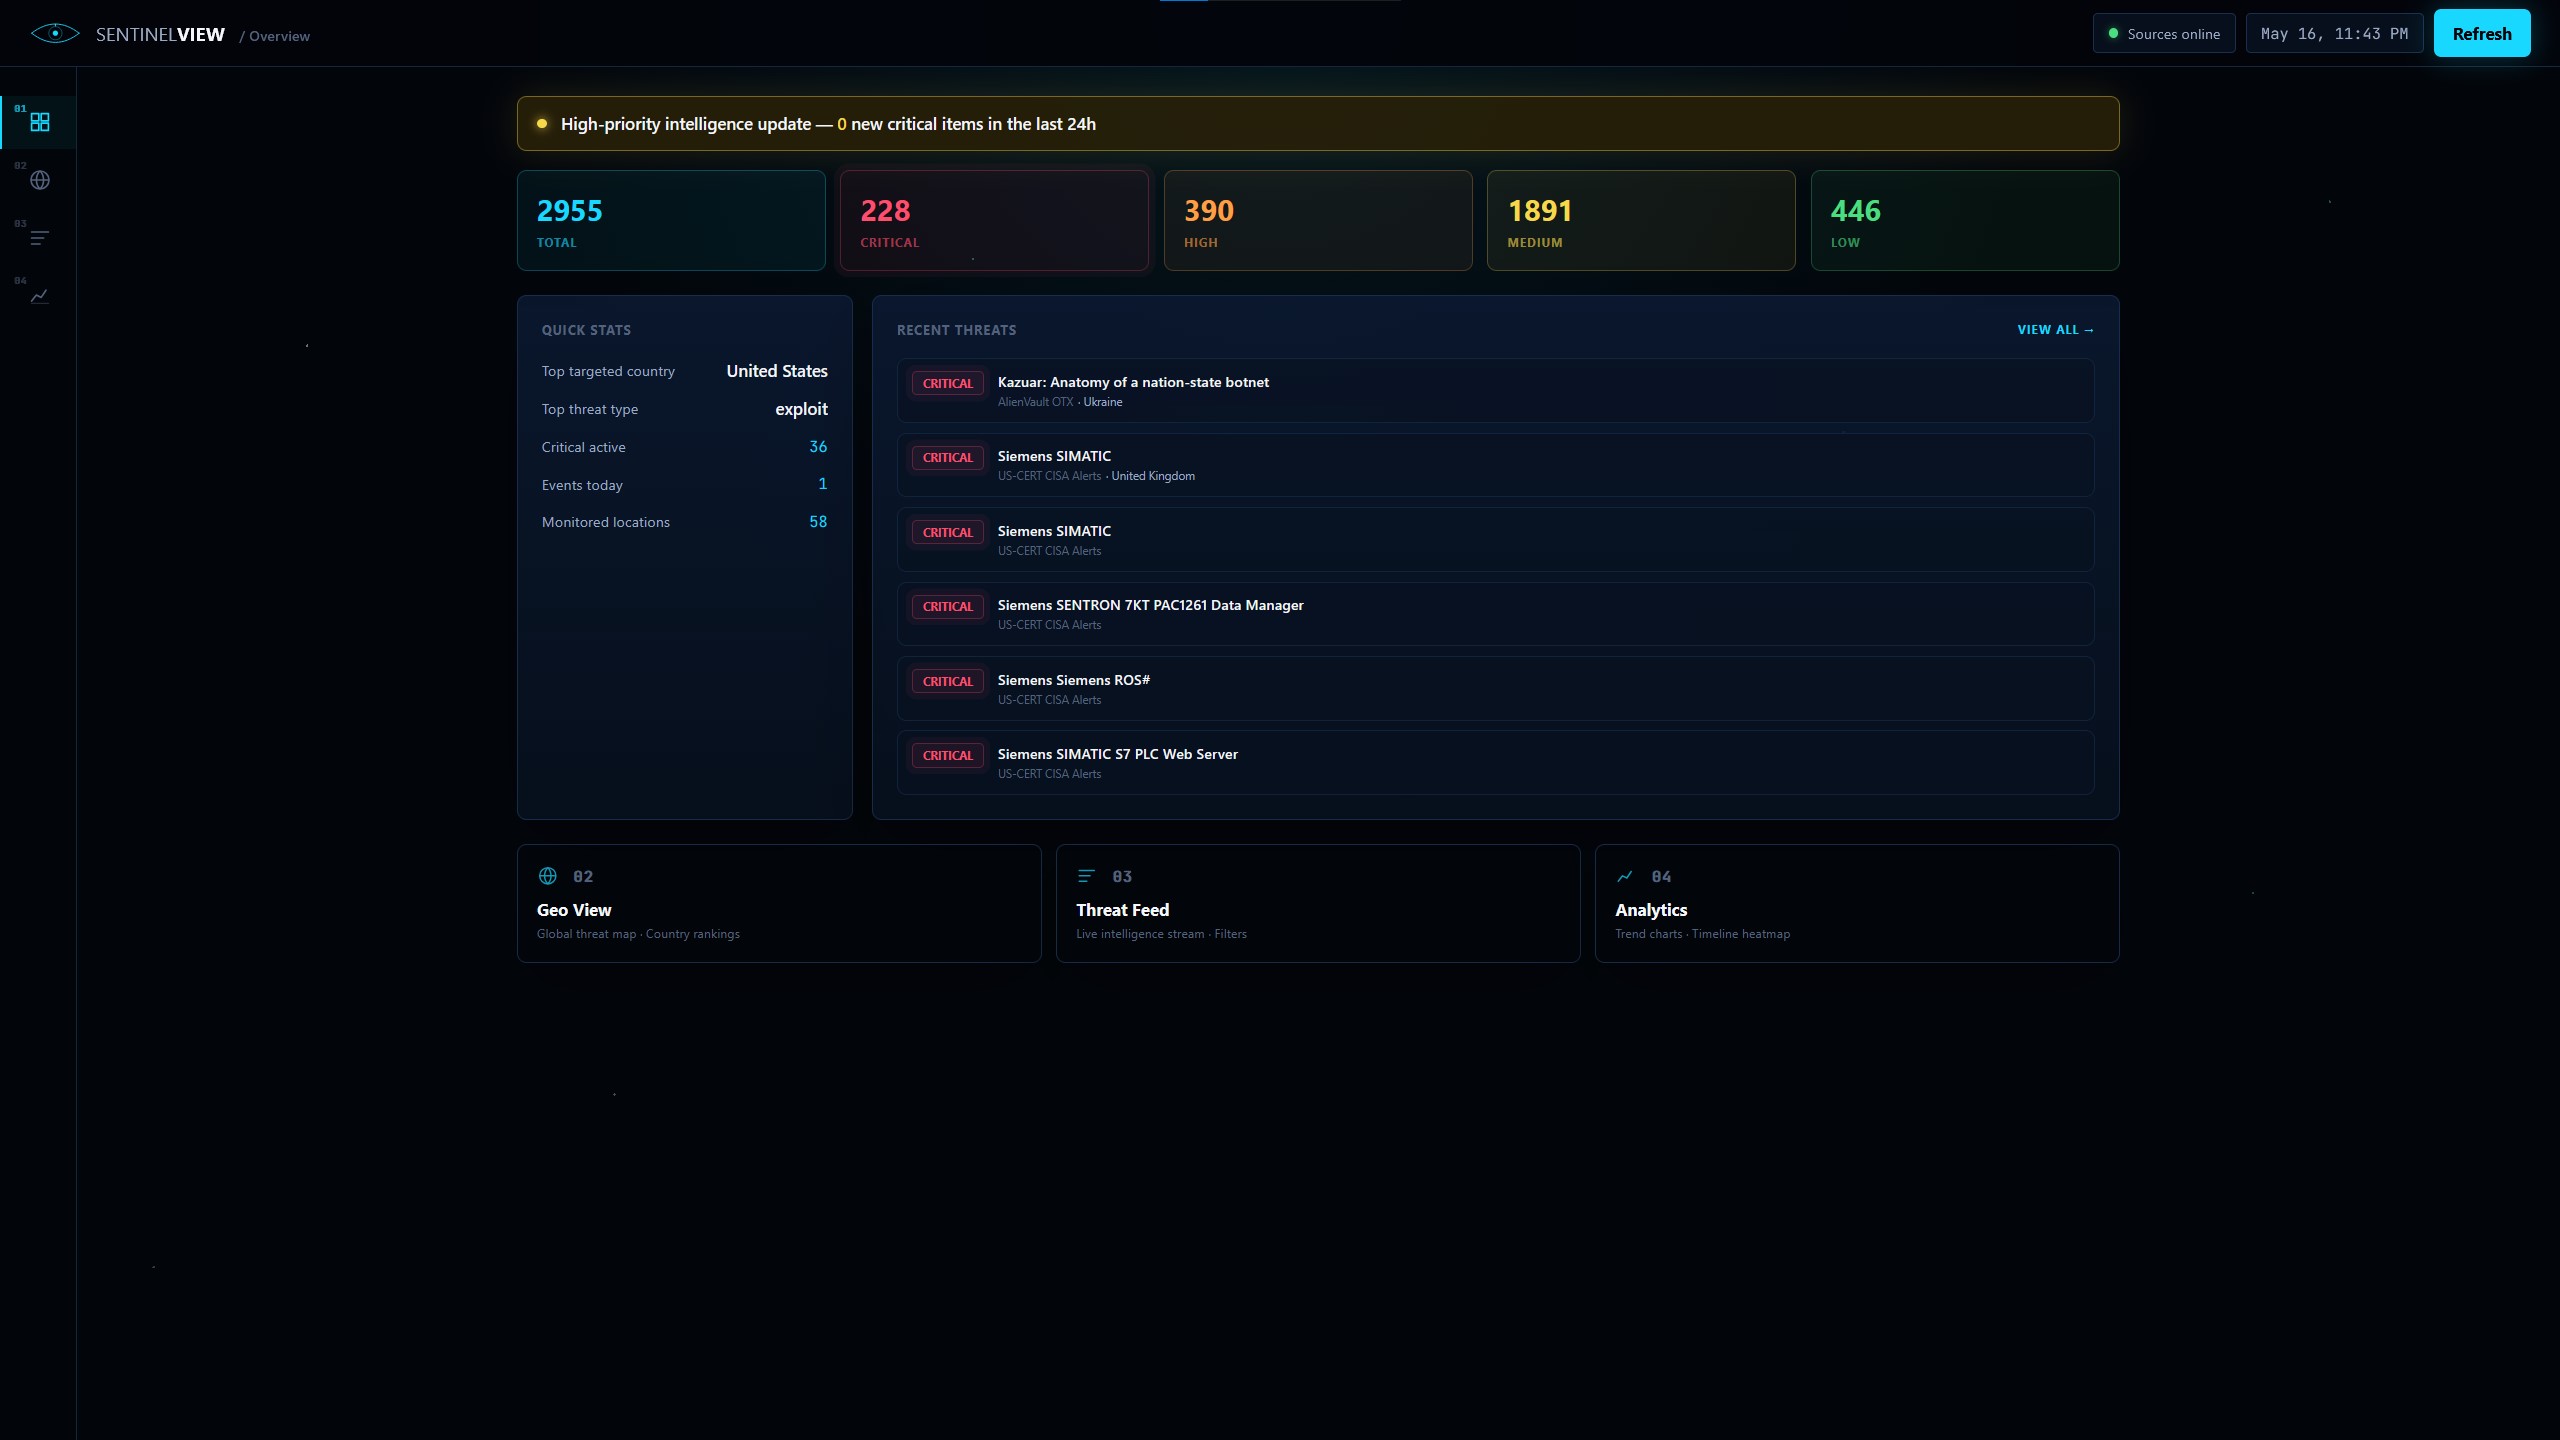Click the Critical active value 36
This screenshot has width=2560, height=1440.
point(818,447)
